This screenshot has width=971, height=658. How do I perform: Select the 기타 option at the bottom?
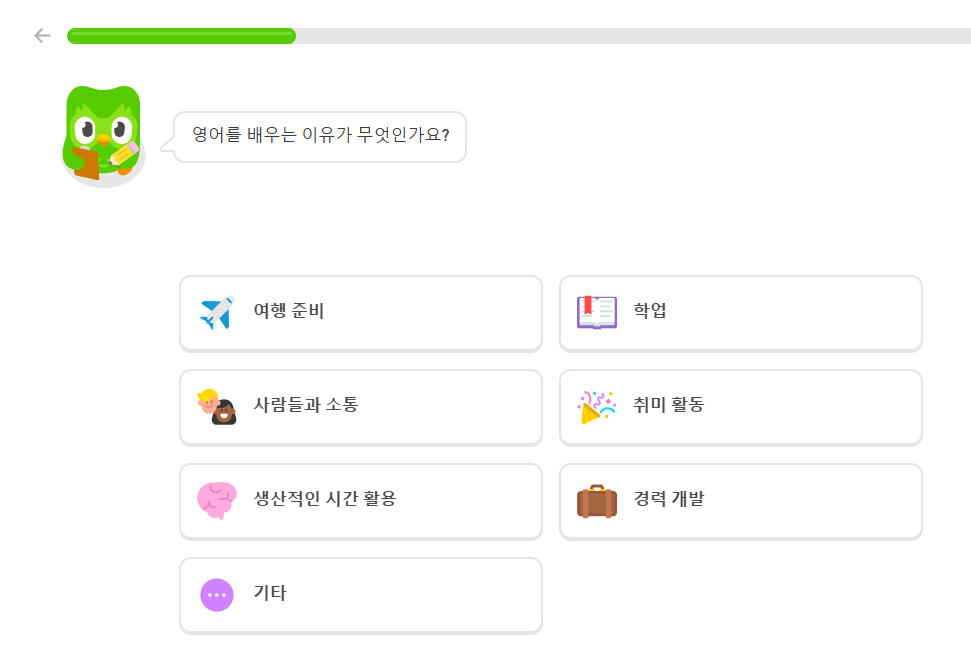coord(360,594)
